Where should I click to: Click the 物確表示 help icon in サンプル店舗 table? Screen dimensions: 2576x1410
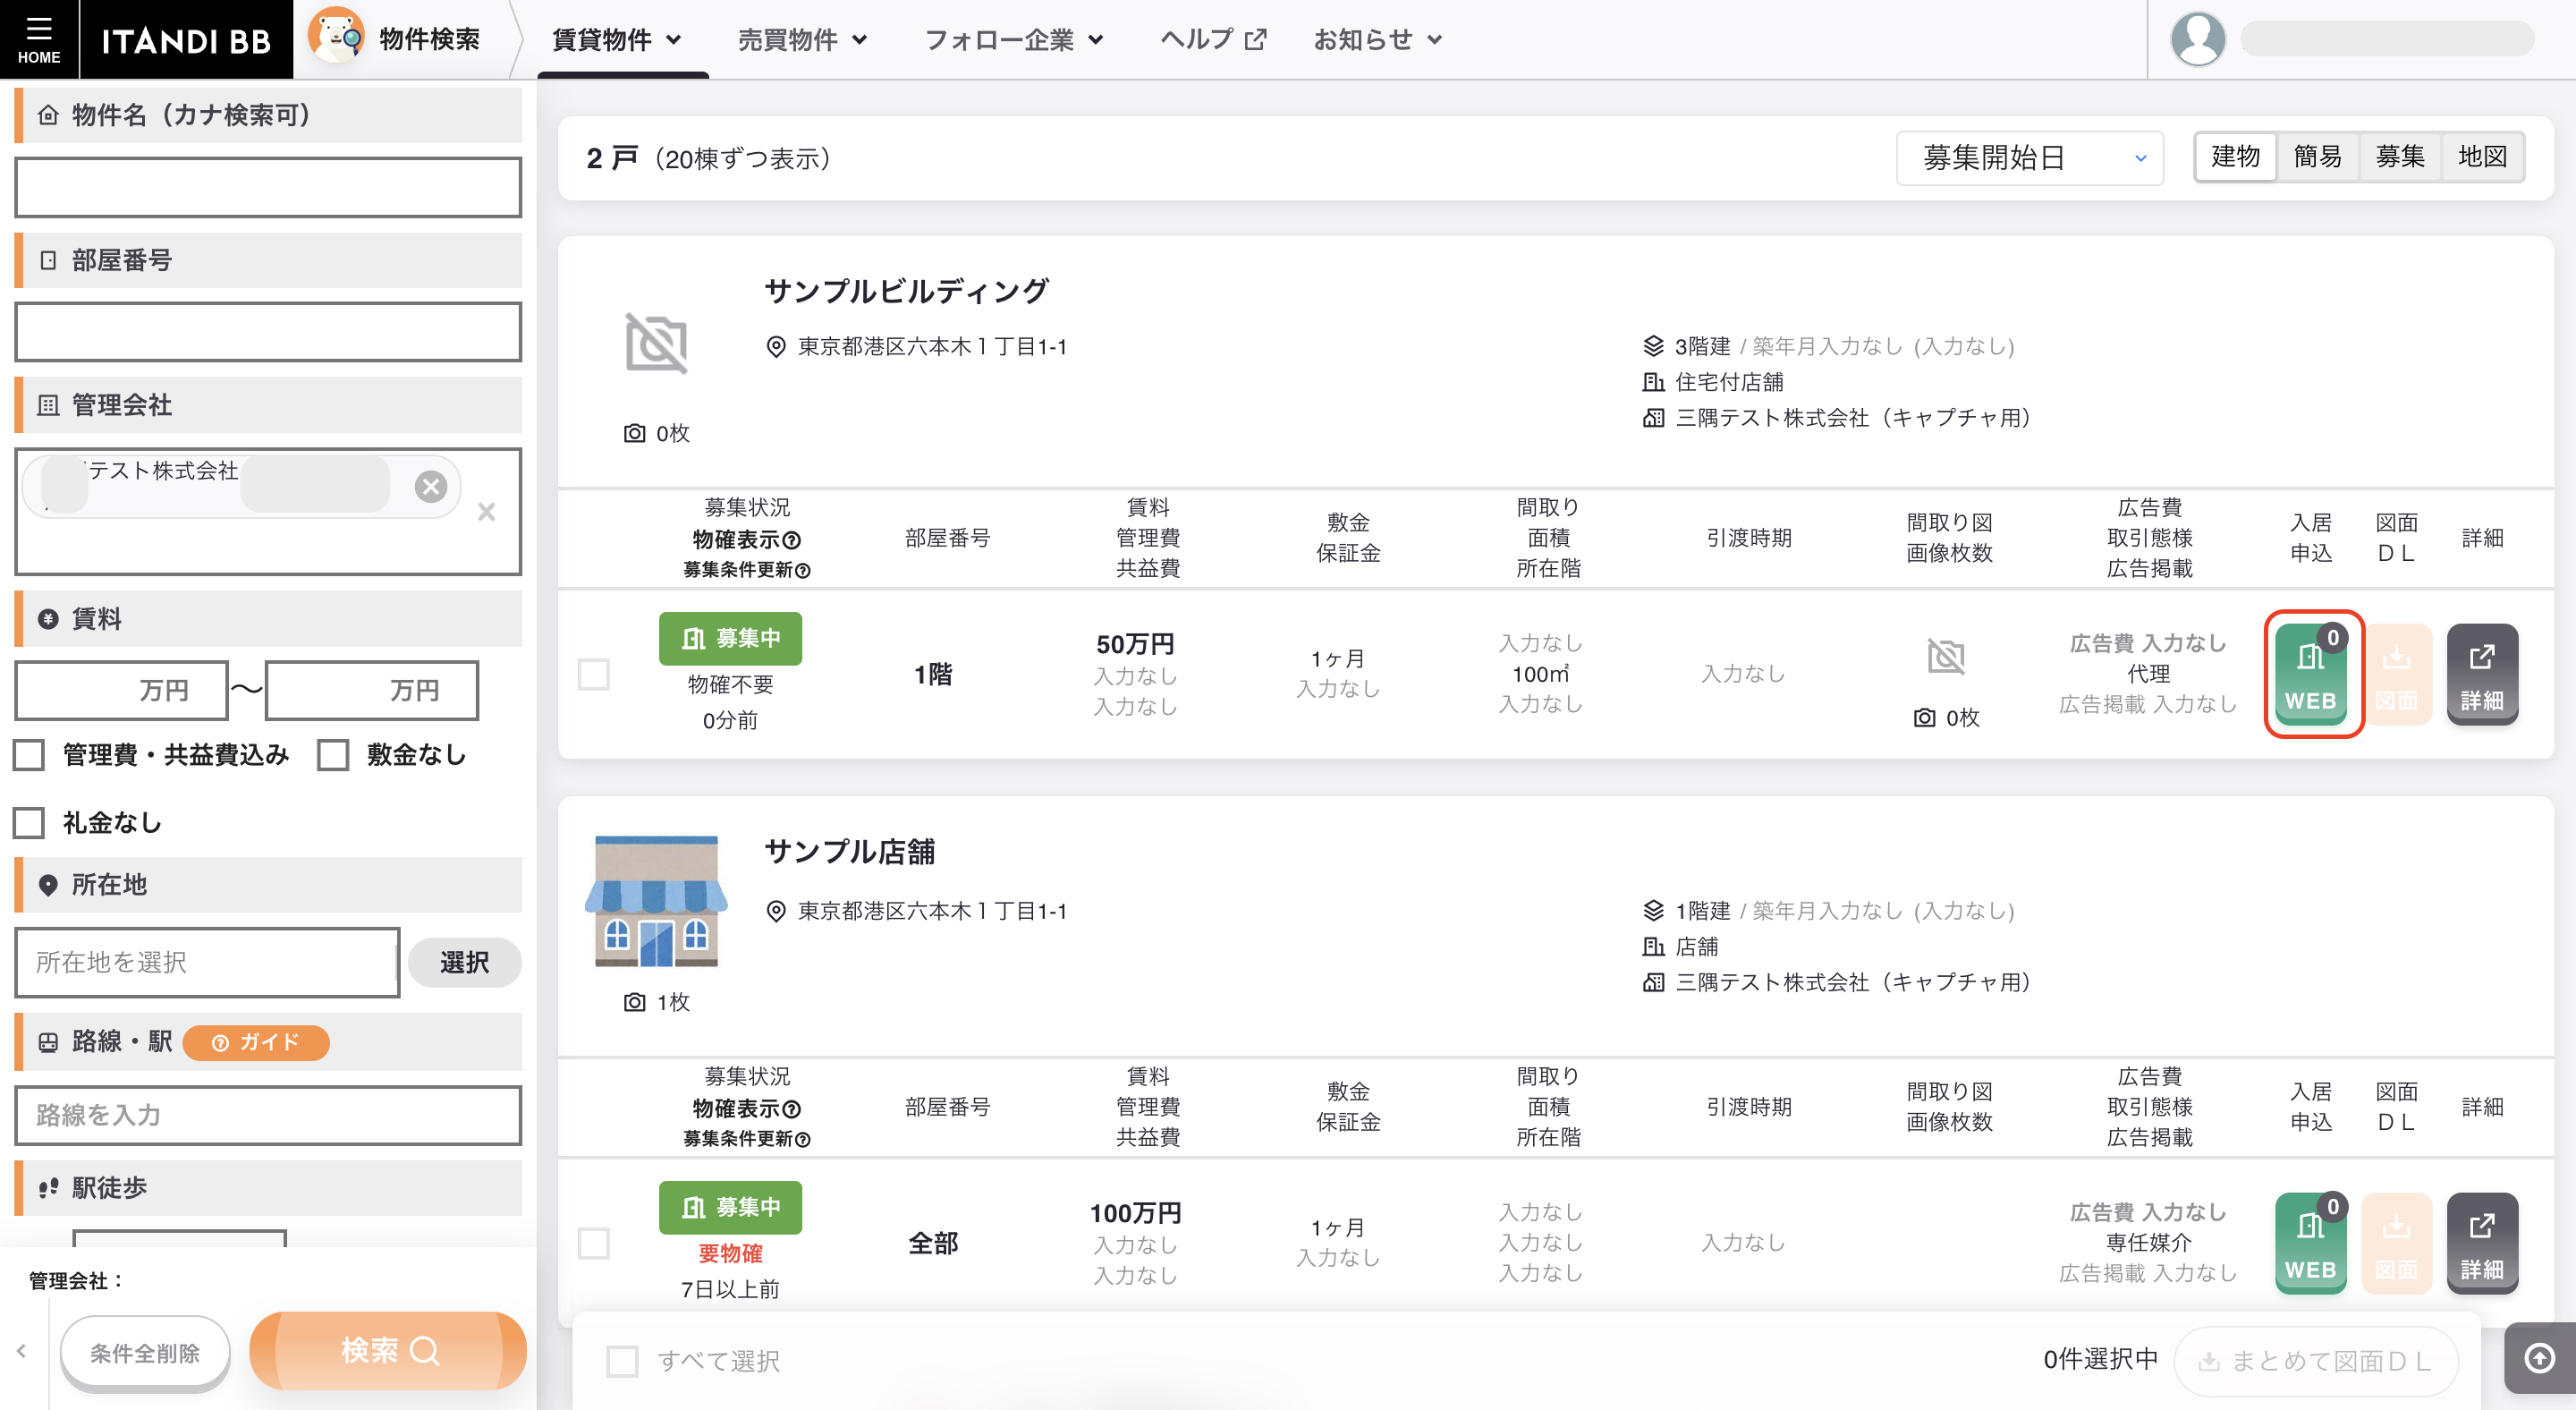coord(792,1109)
